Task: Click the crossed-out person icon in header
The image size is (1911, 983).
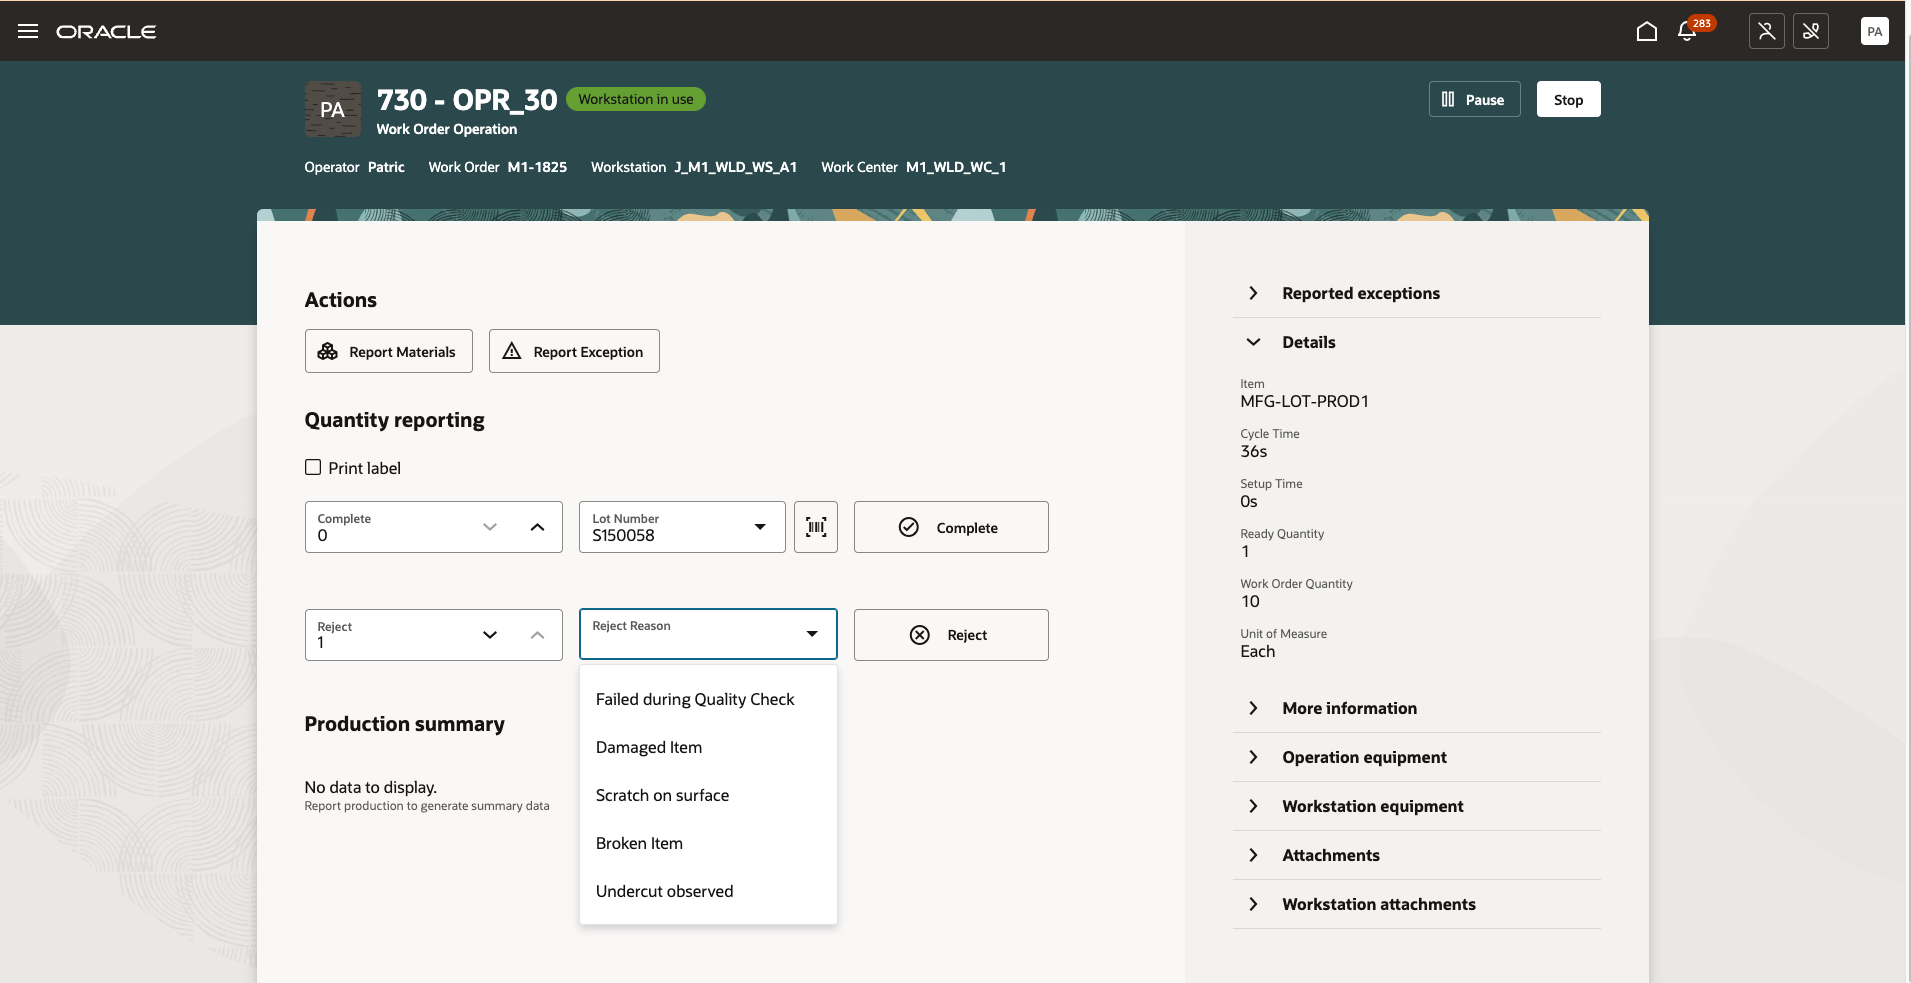Action: (x=1767, y=31)
